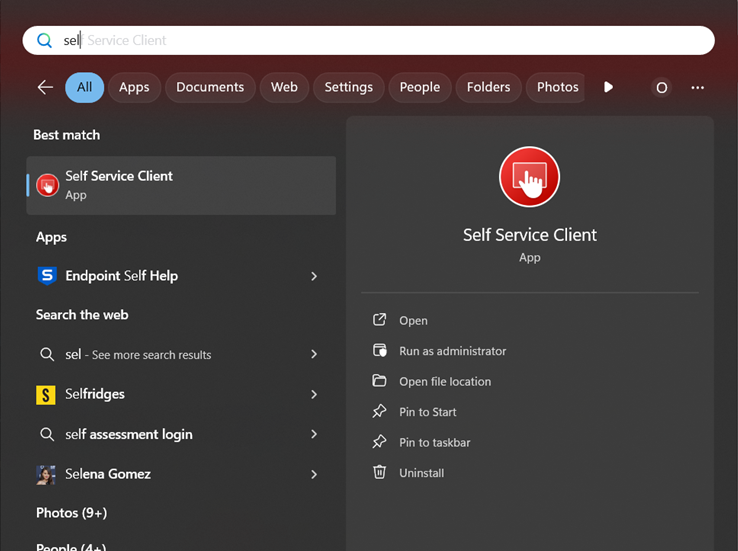Open the Selena Gomez suggestion
Screen dimensions: 738x551
(x=181, y=474)
